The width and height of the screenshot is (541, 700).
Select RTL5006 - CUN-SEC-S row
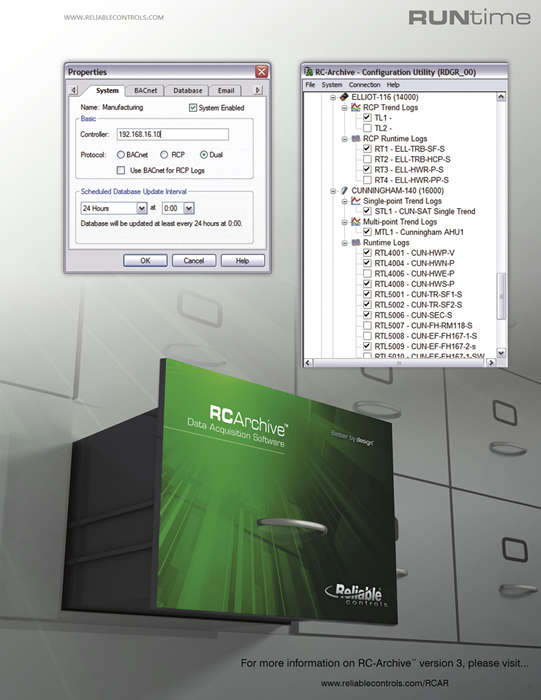pos(413,315)
